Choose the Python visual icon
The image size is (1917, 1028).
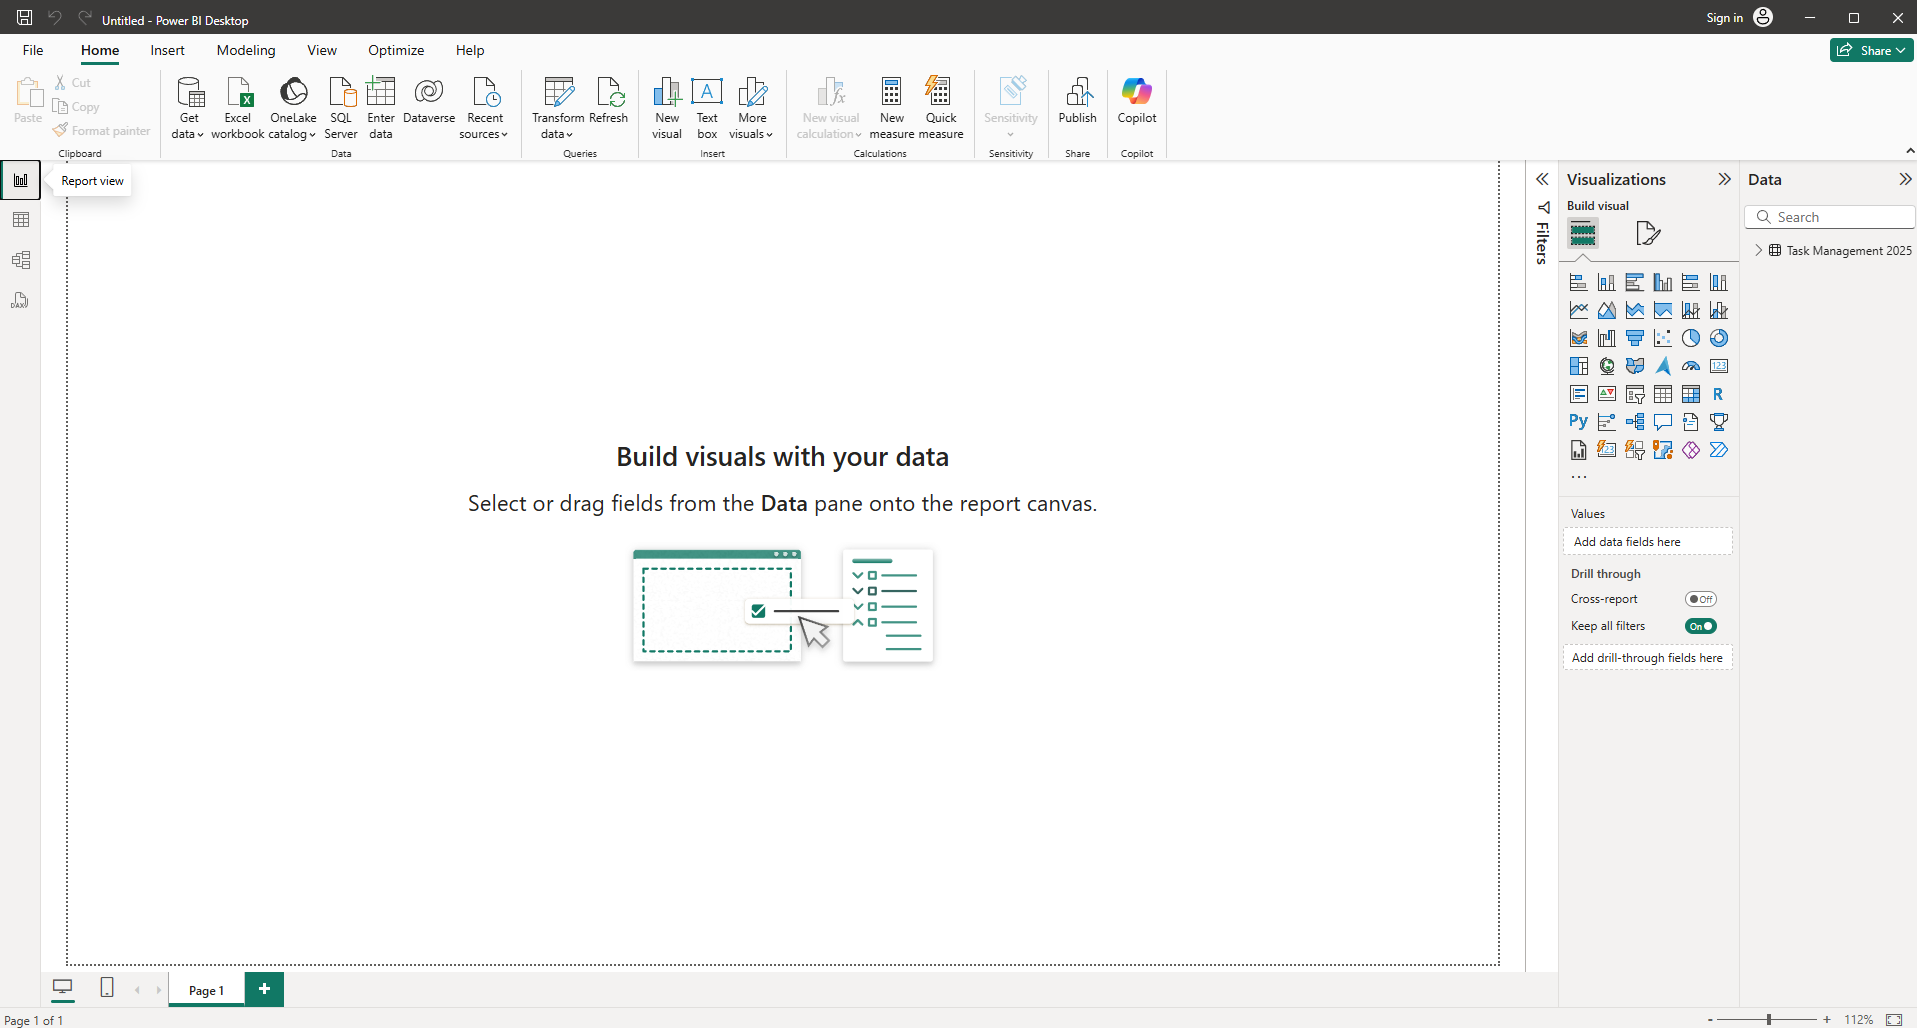pyautogui.click(x=1578, y=422)
